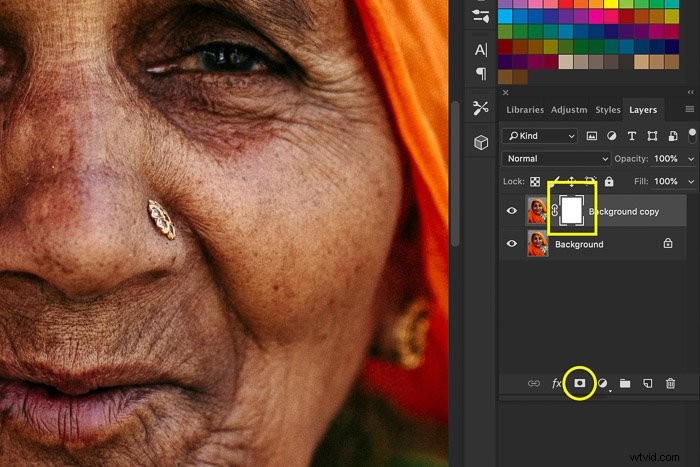Filter layers by shape layers
The height and width of the screenshot is (467, 700).
coord(652,136)
